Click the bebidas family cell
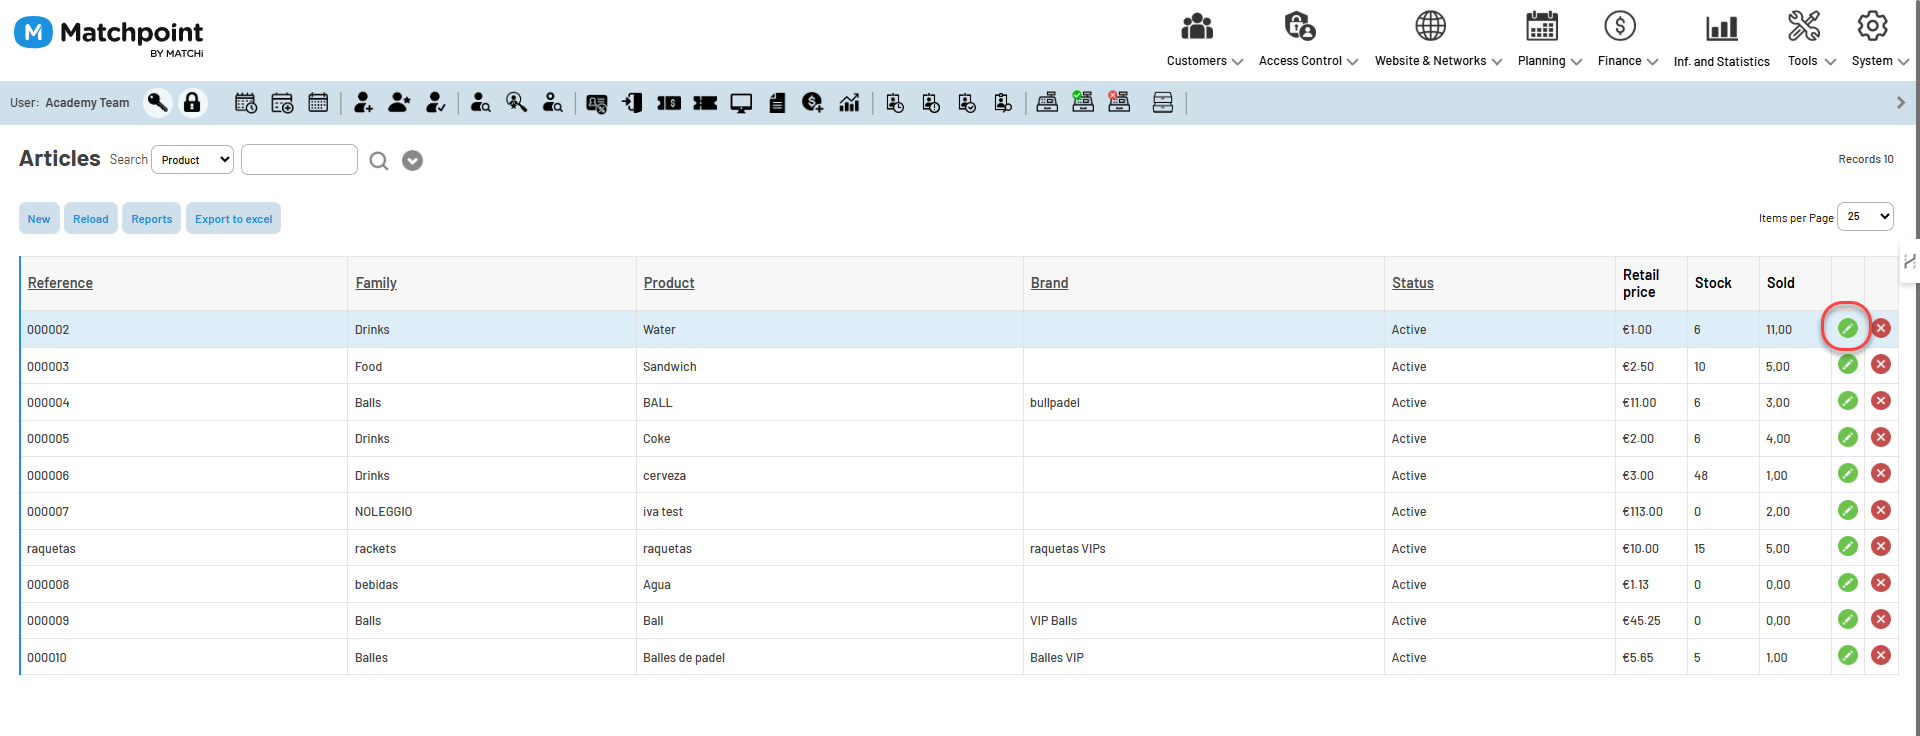 [492, 584]
